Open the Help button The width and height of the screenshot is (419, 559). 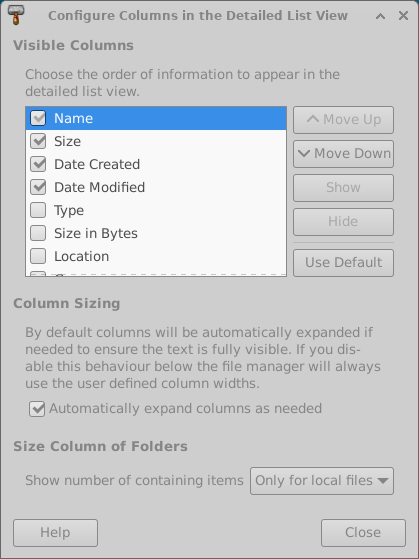coord(55,533)
